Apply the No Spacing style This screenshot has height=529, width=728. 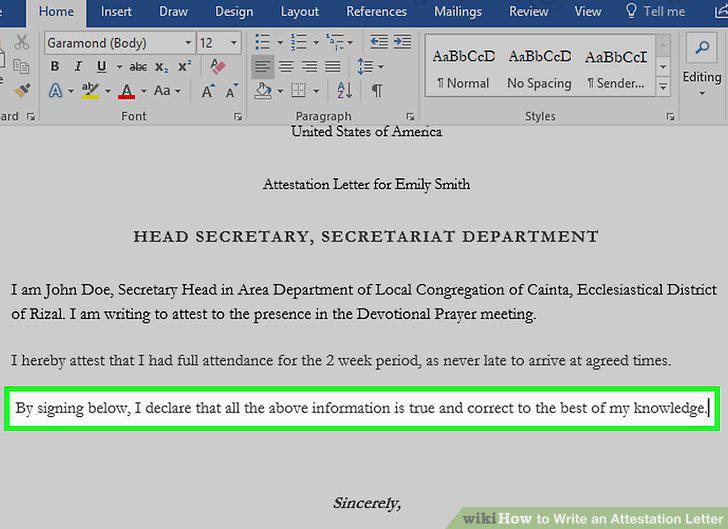point(540,69)
